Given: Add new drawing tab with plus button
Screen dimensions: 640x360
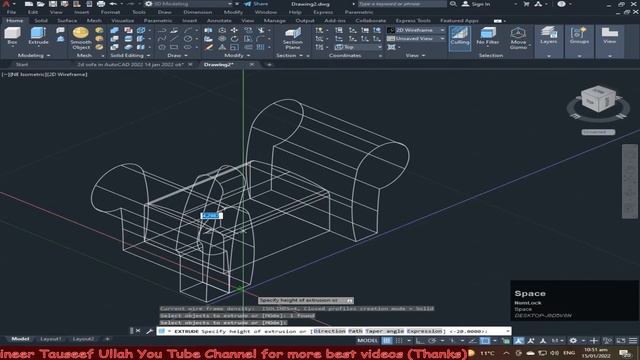Looking at the screenshot, I should 269,64.
